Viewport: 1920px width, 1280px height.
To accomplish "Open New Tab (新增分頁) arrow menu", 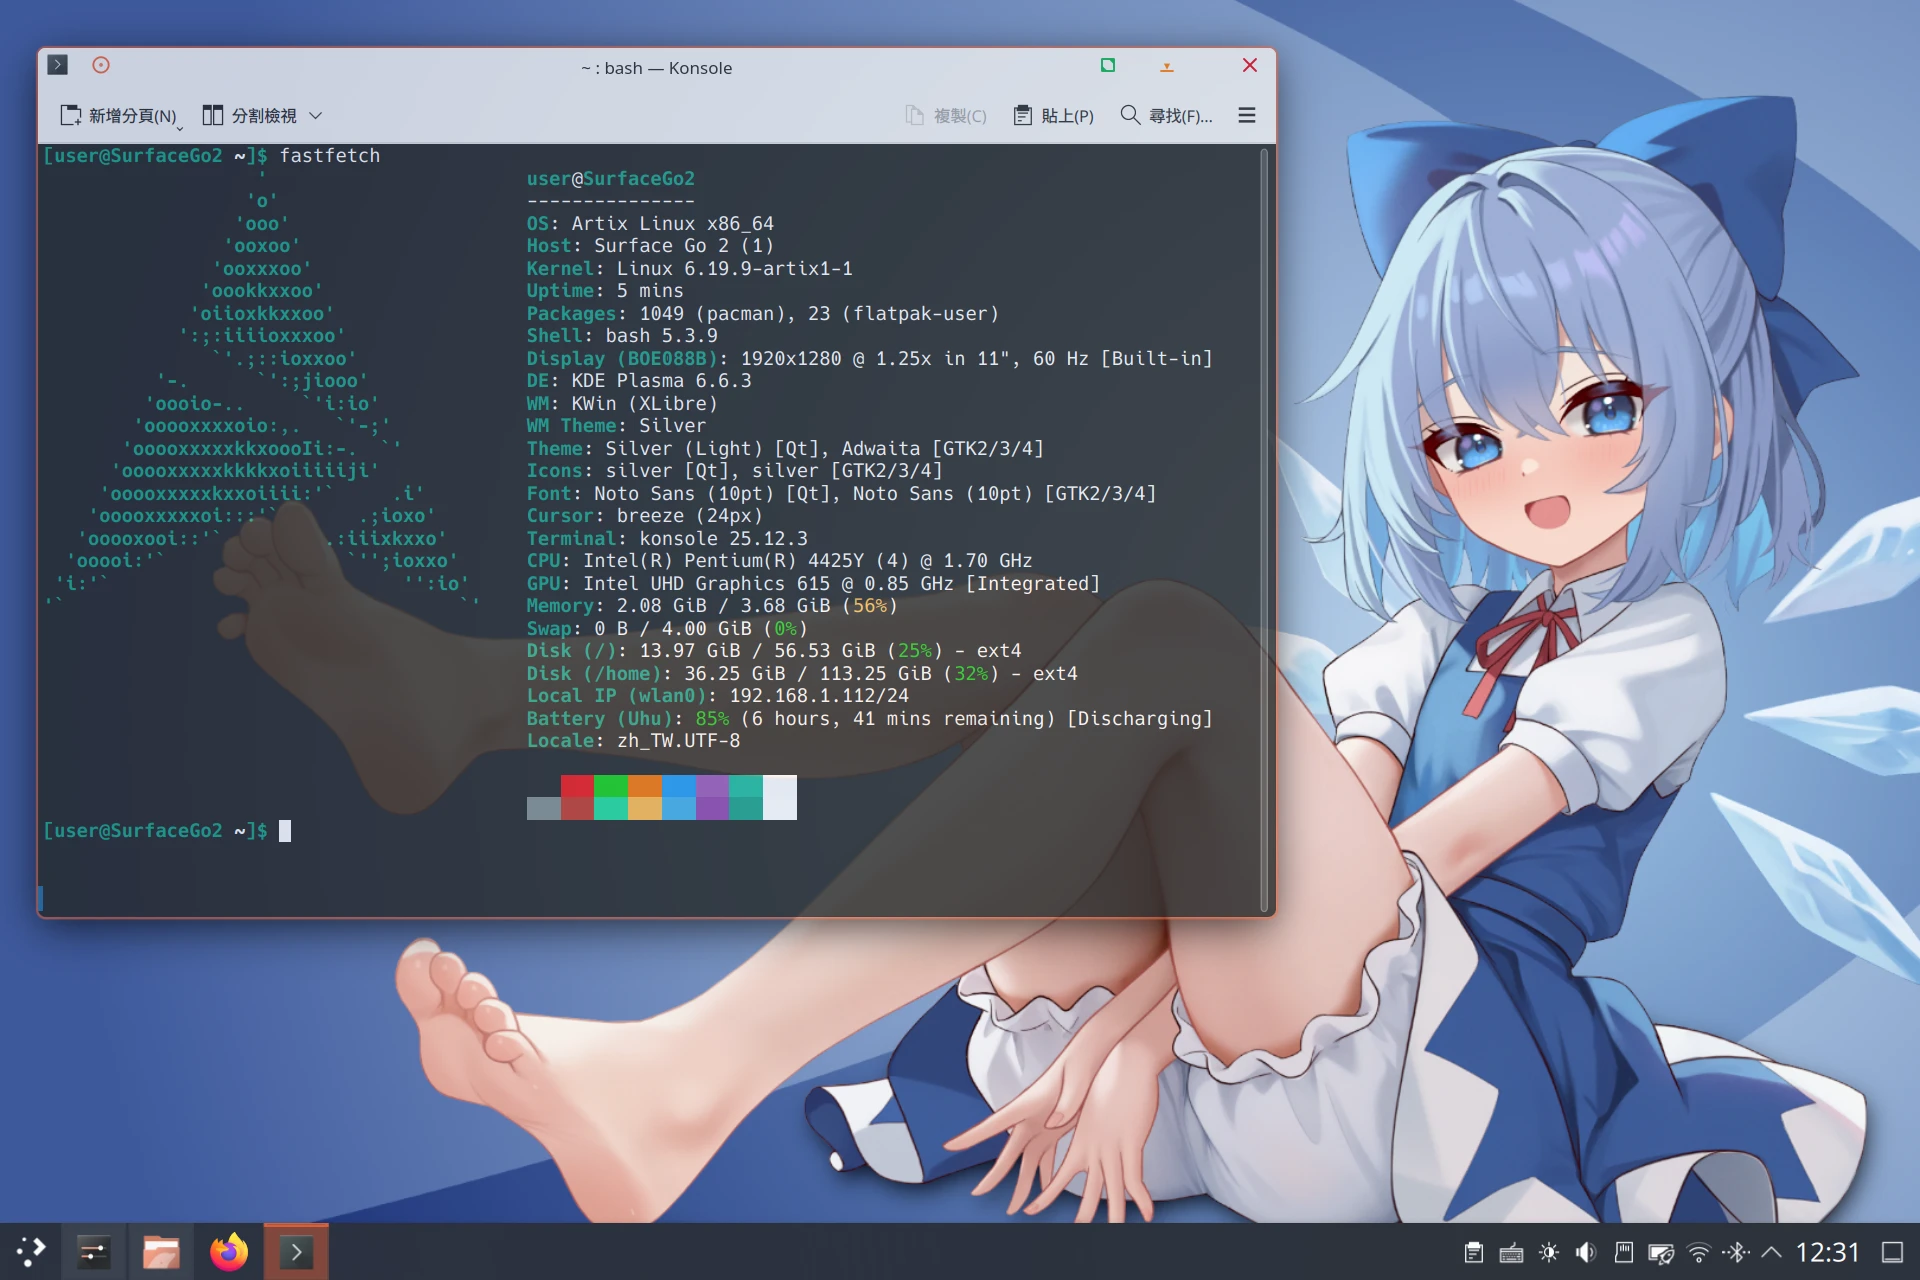I will (x=180, y=127).
